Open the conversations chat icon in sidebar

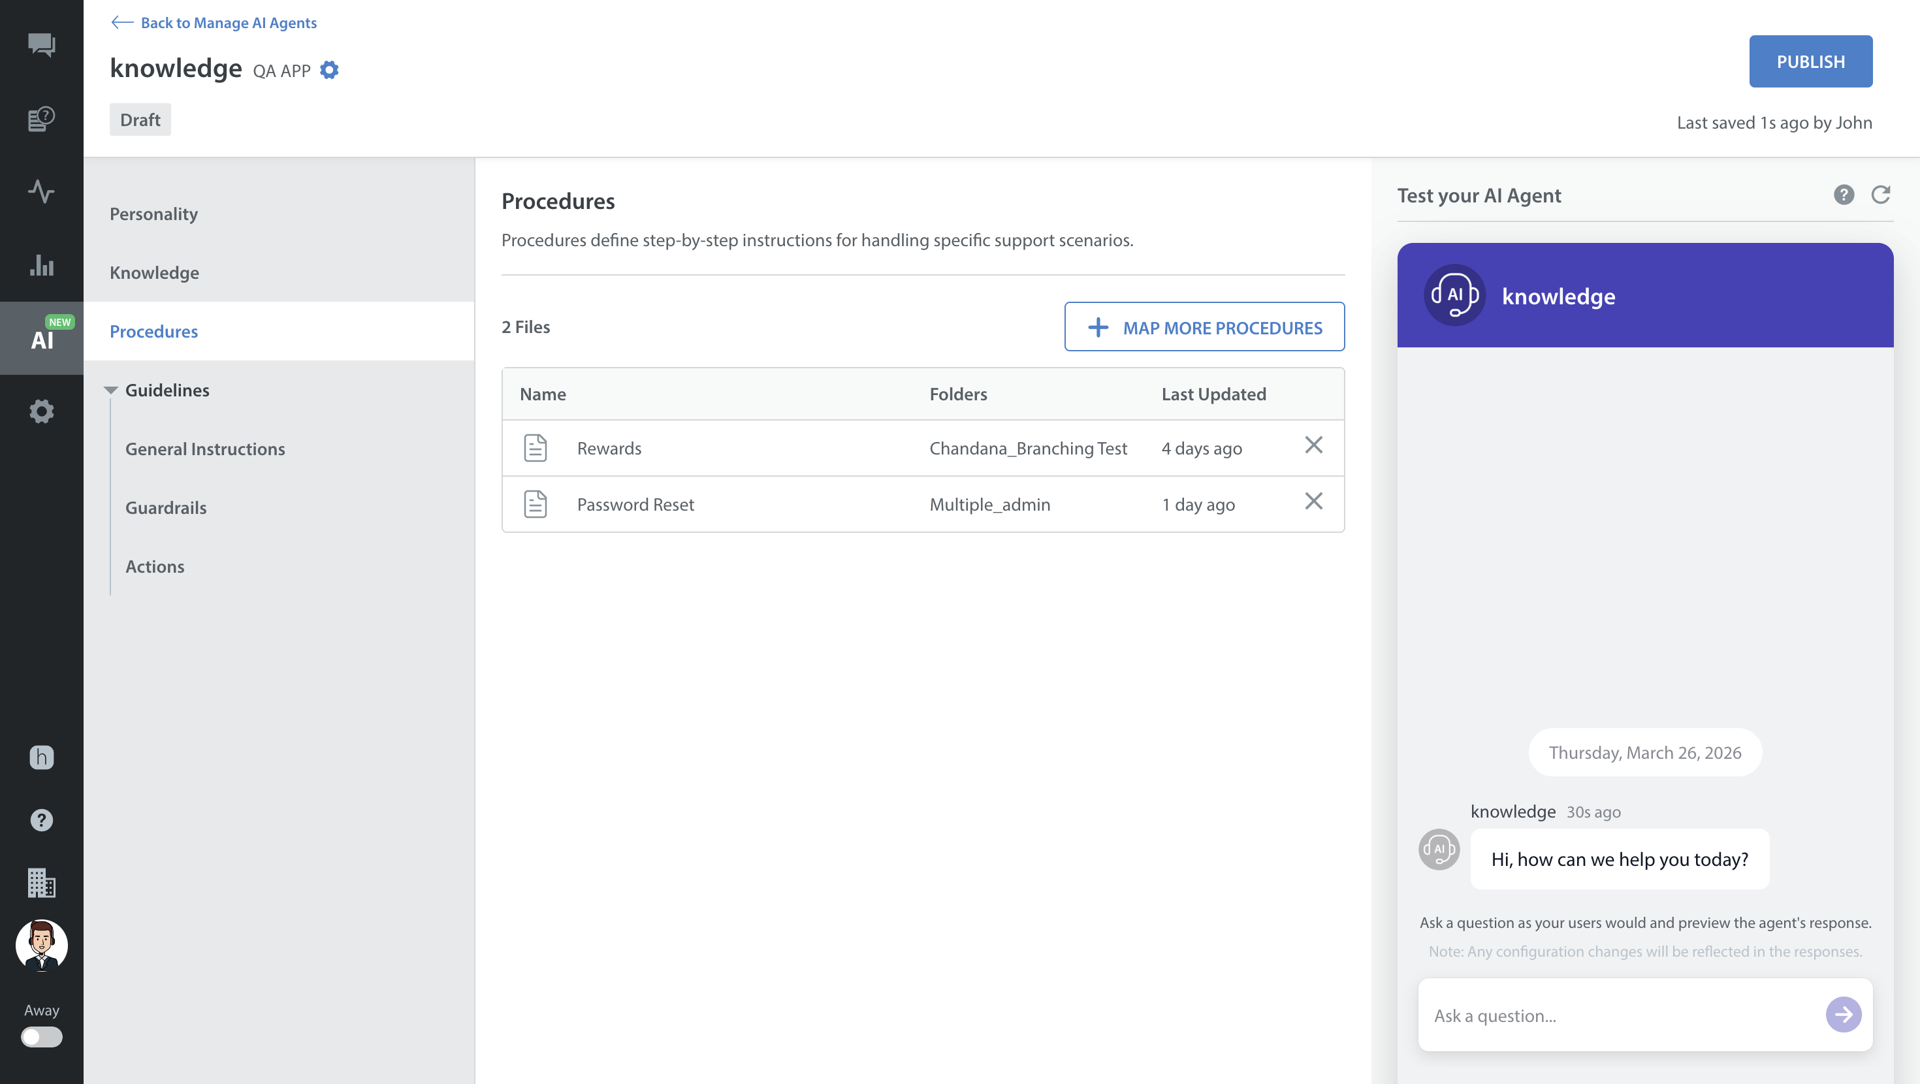(41, 45)
